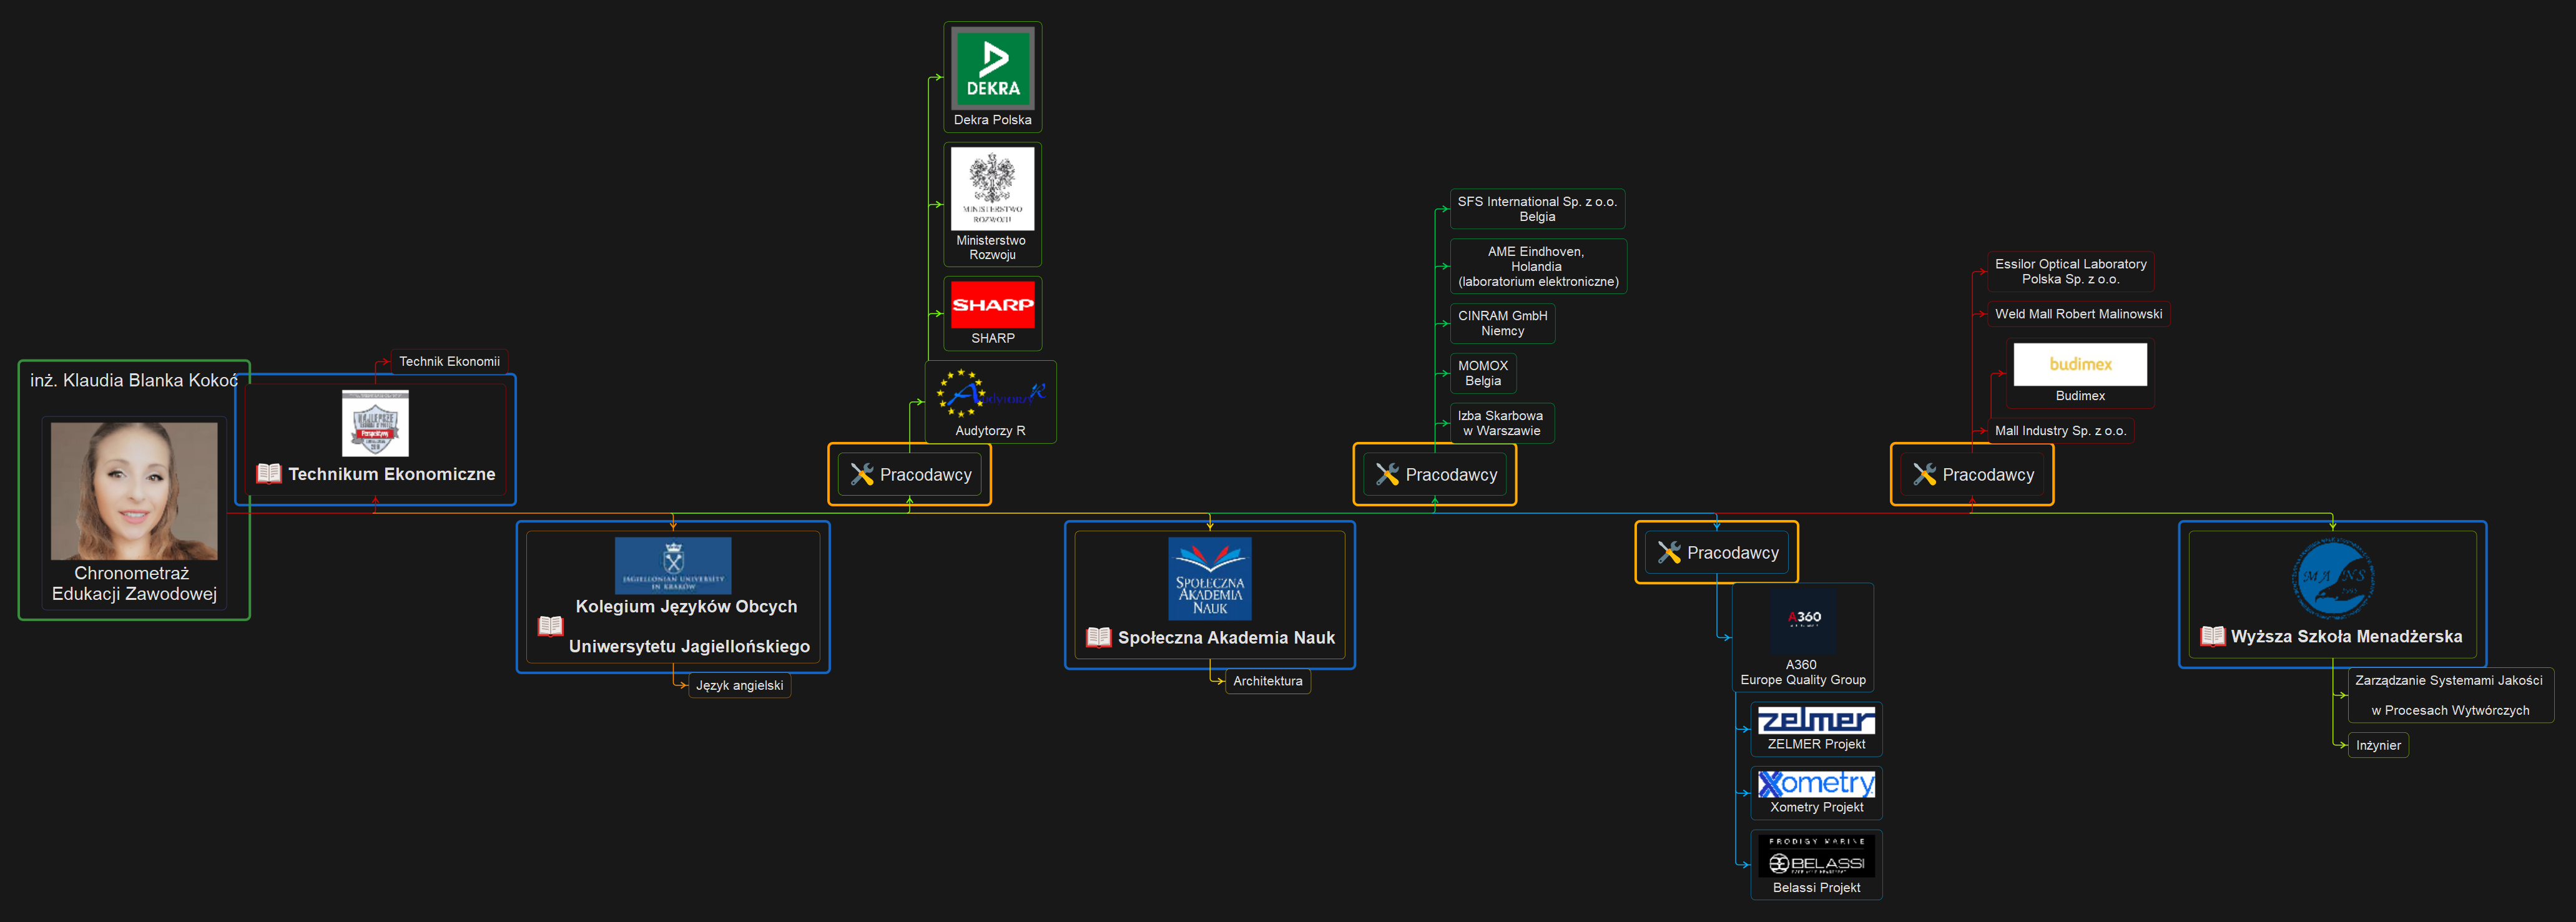Viewport: 2576px width, 922px height.
Task: Select the ZELMER Projekt caption
Action: click(x=1816, y=744)
